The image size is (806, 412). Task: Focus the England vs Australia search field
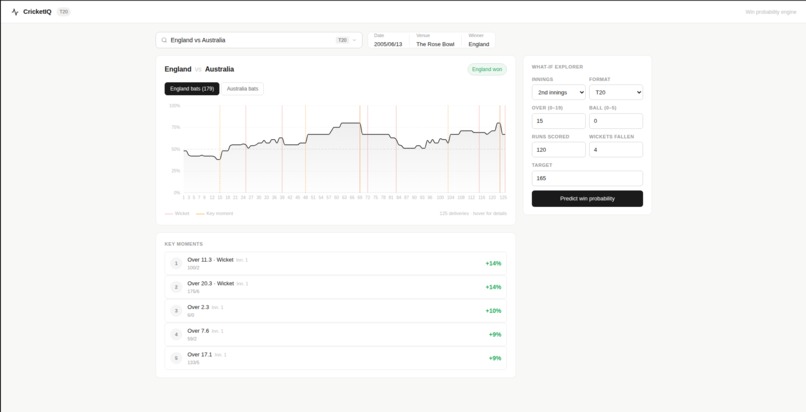click(259, 40)
